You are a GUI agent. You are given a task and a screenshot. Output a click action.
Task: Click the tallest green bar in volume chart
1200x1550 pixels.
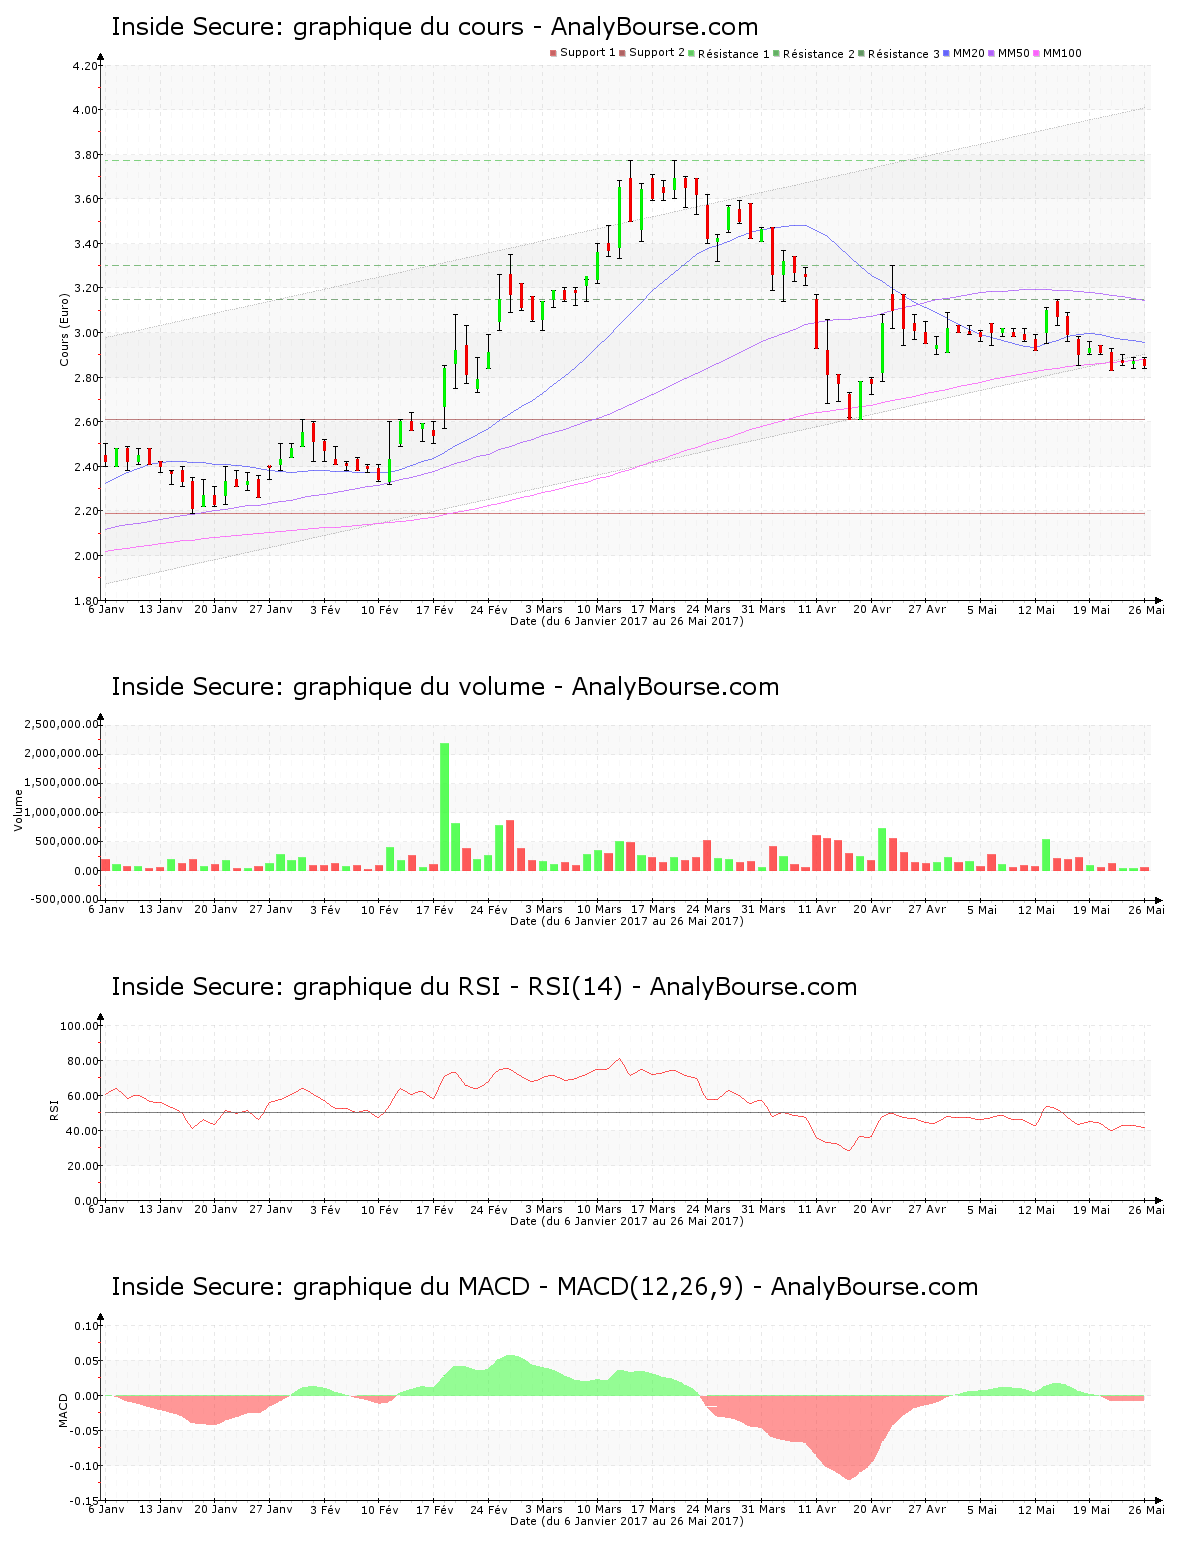coord(444,806)
